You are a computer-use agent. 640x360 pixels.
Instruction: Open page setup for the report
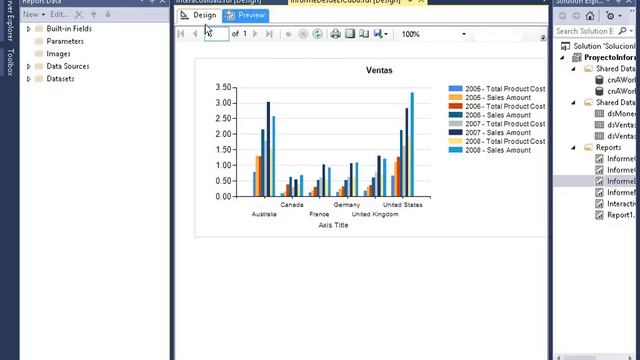pos(364,34)
